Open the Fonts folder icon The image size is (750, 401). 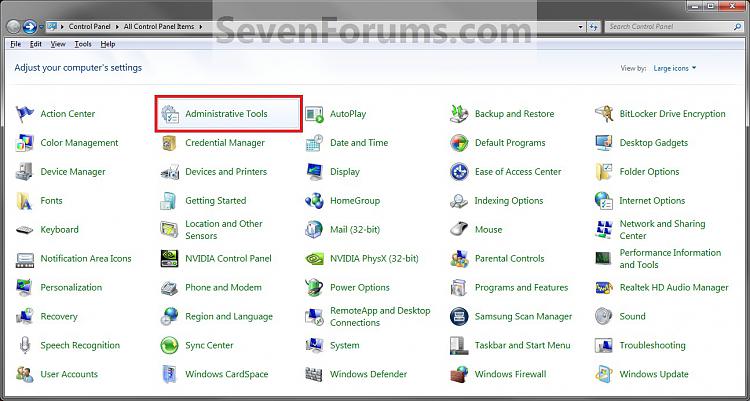pos(25,201)
